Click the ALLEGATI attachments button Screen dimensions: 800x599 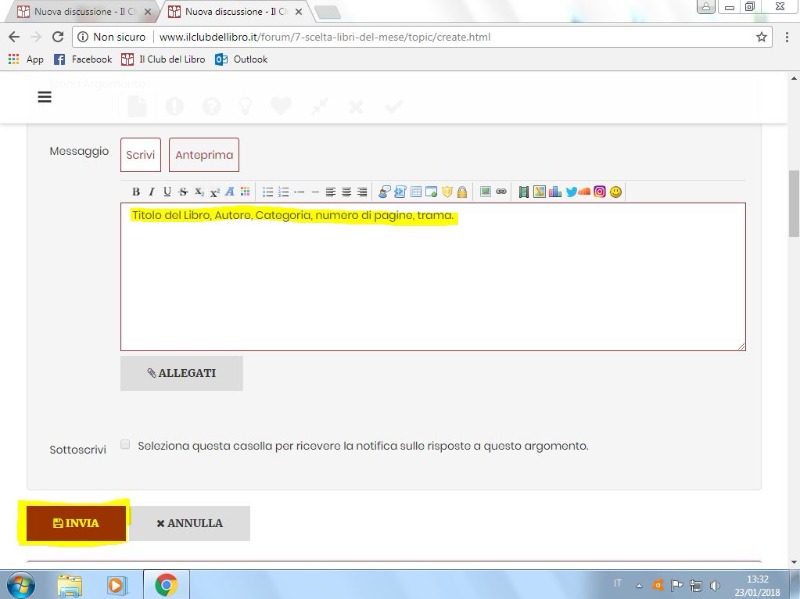pos(181,373)
